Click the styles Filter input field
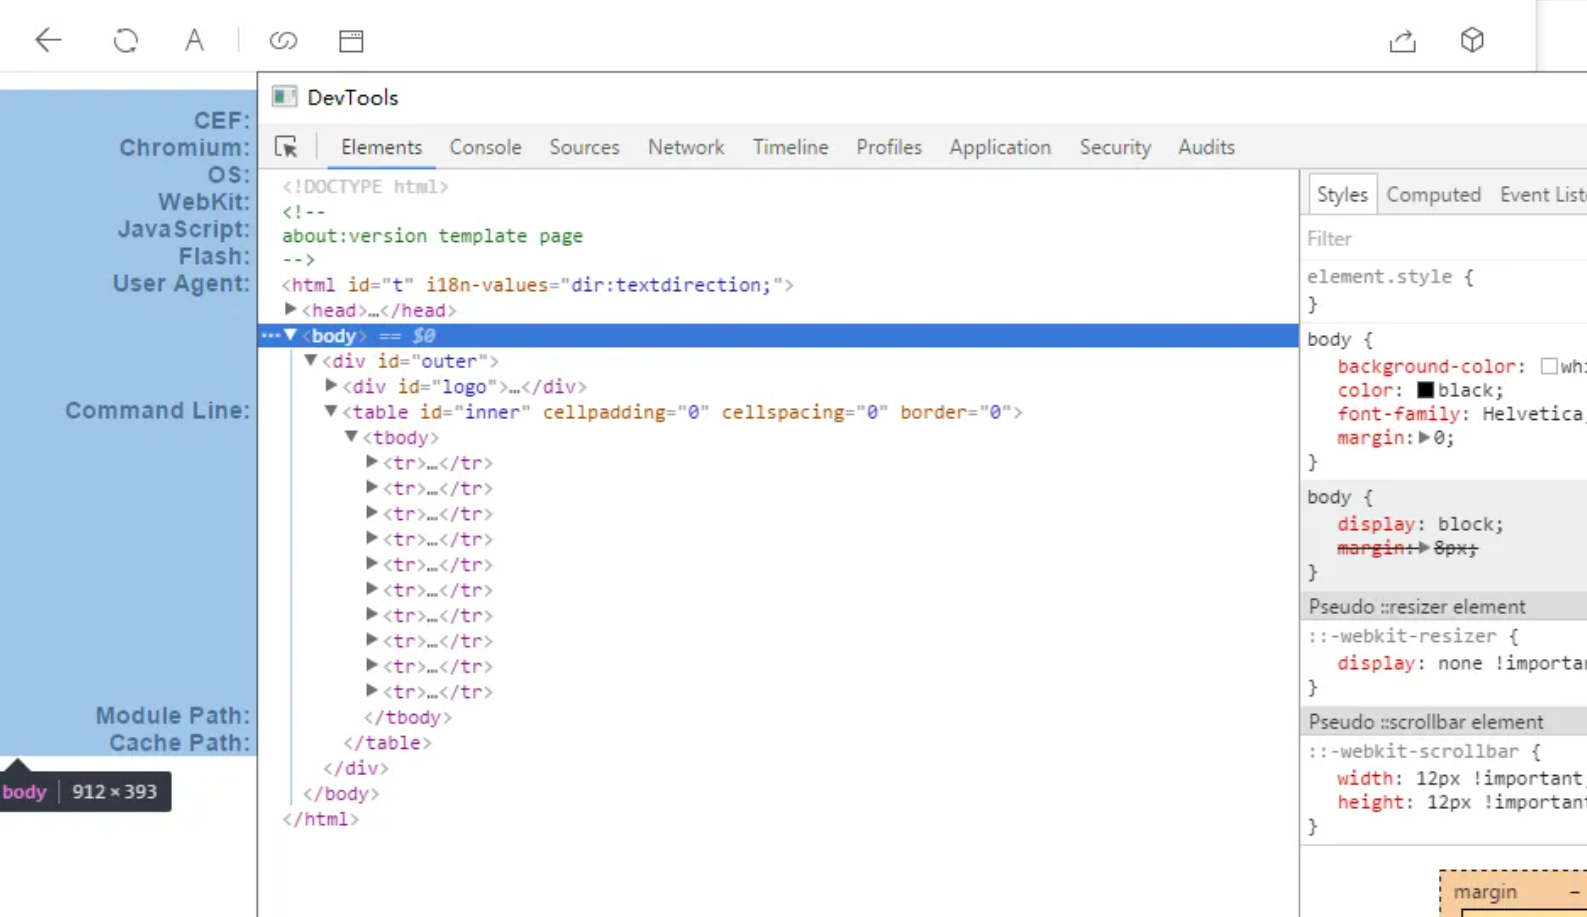The height and width of the screenshot is (917, 1587). click(x=1446, y=239)
